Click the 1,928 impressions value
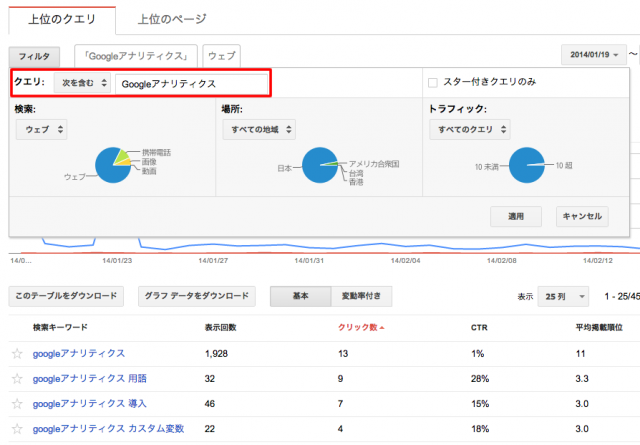This screenshot has width=640, height=445. coord(216,354)
